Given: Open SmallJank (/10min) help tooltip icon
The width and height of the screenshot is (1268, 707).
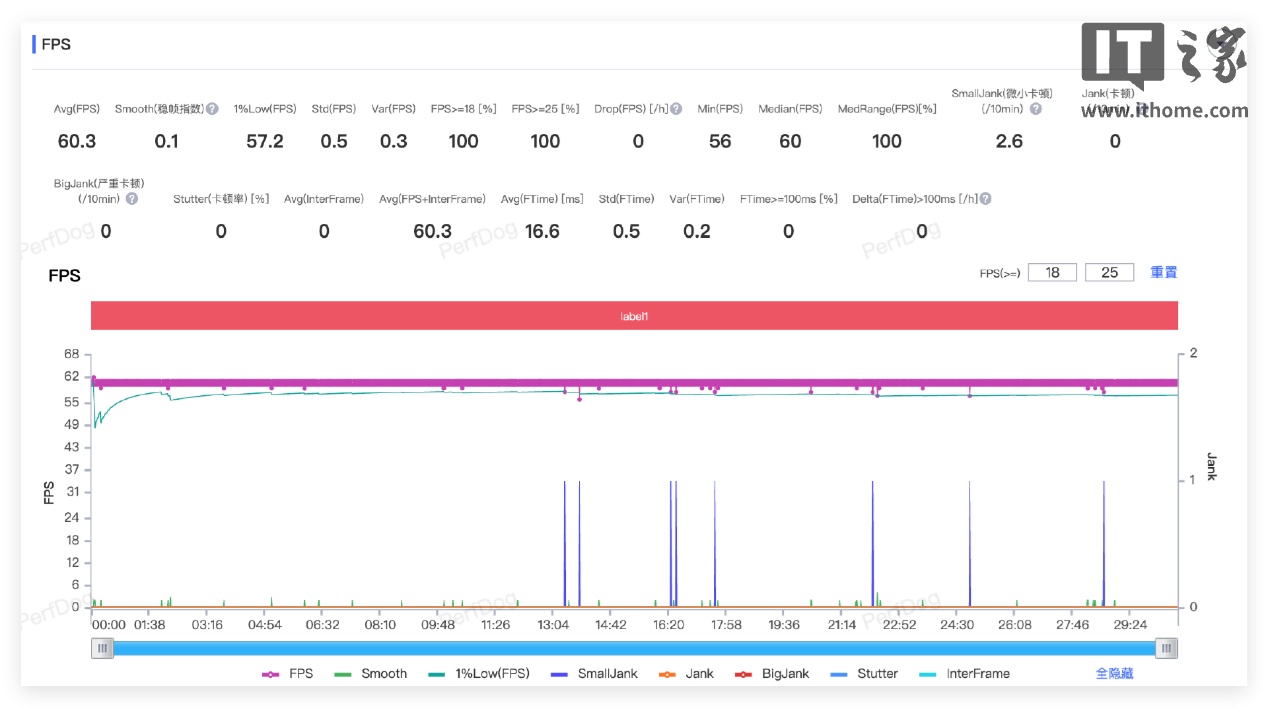Looking at the screenshot, I should click(x=1035, y=109).
